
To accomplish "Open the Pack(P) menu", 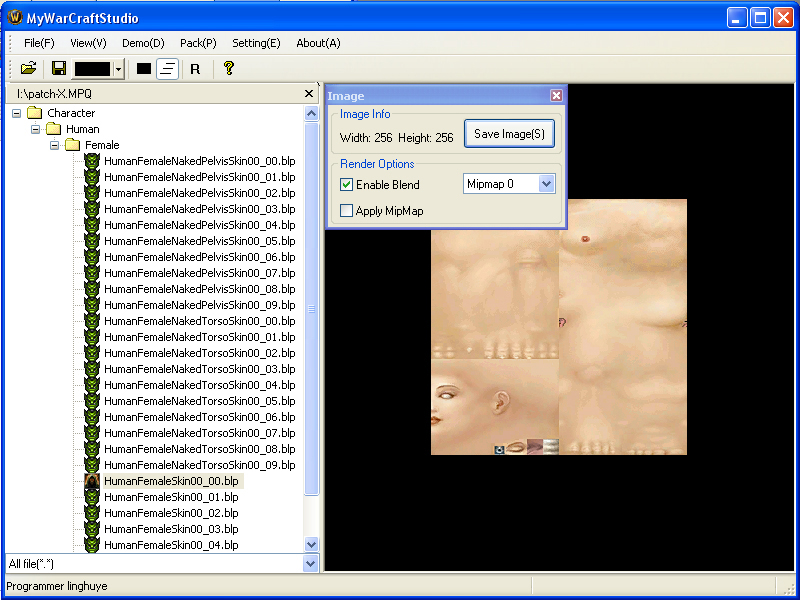I will [198, 43].
